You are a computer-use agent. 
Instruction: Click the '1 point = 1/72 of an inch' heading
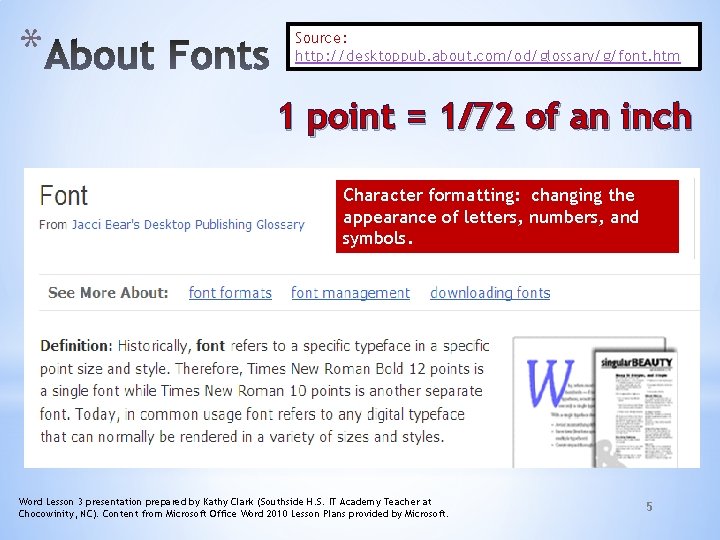coord(485,117)
